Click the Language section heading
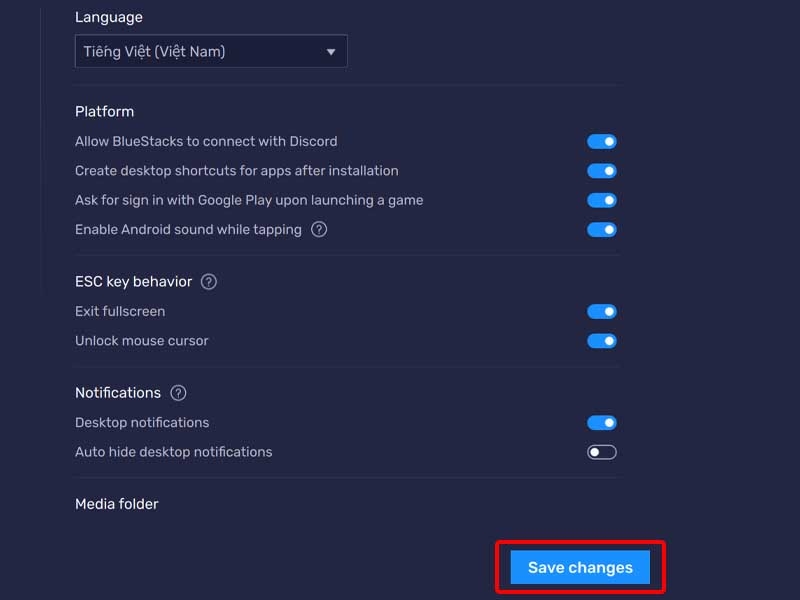 [x=109, y=17]
